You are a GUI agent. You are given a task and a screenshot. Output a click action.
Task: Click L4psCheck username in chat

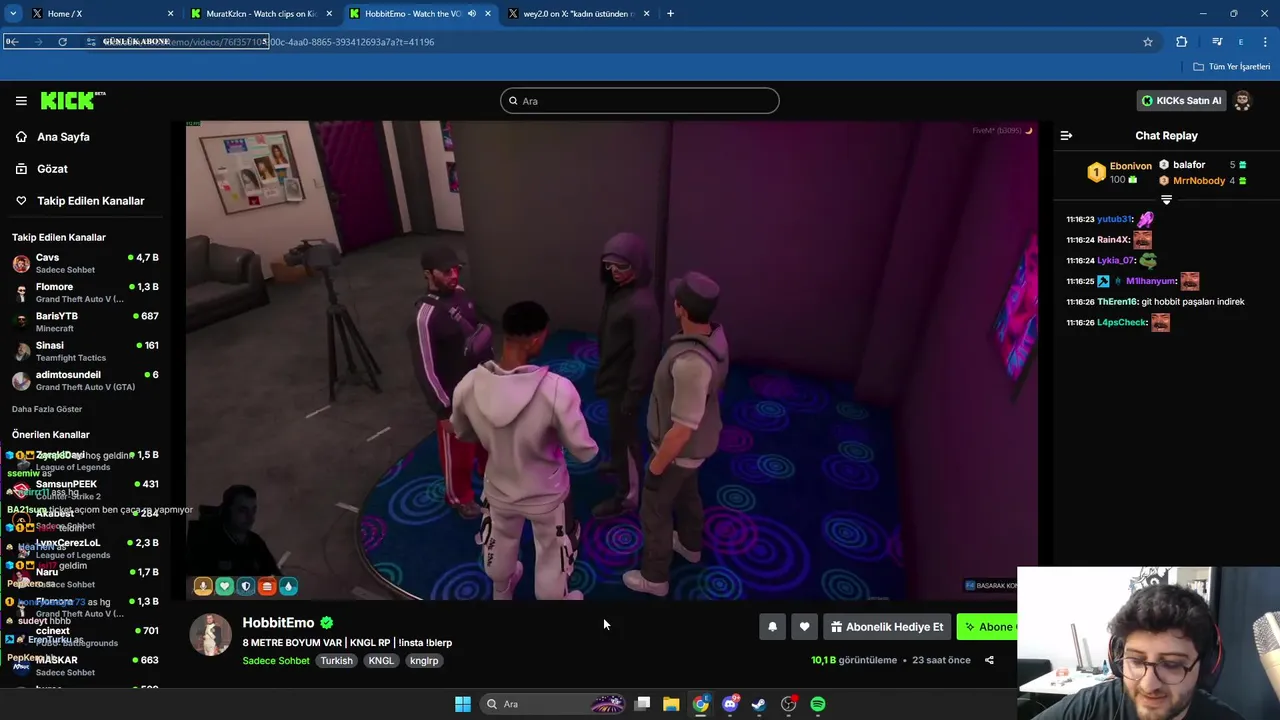click(1122, 322)
